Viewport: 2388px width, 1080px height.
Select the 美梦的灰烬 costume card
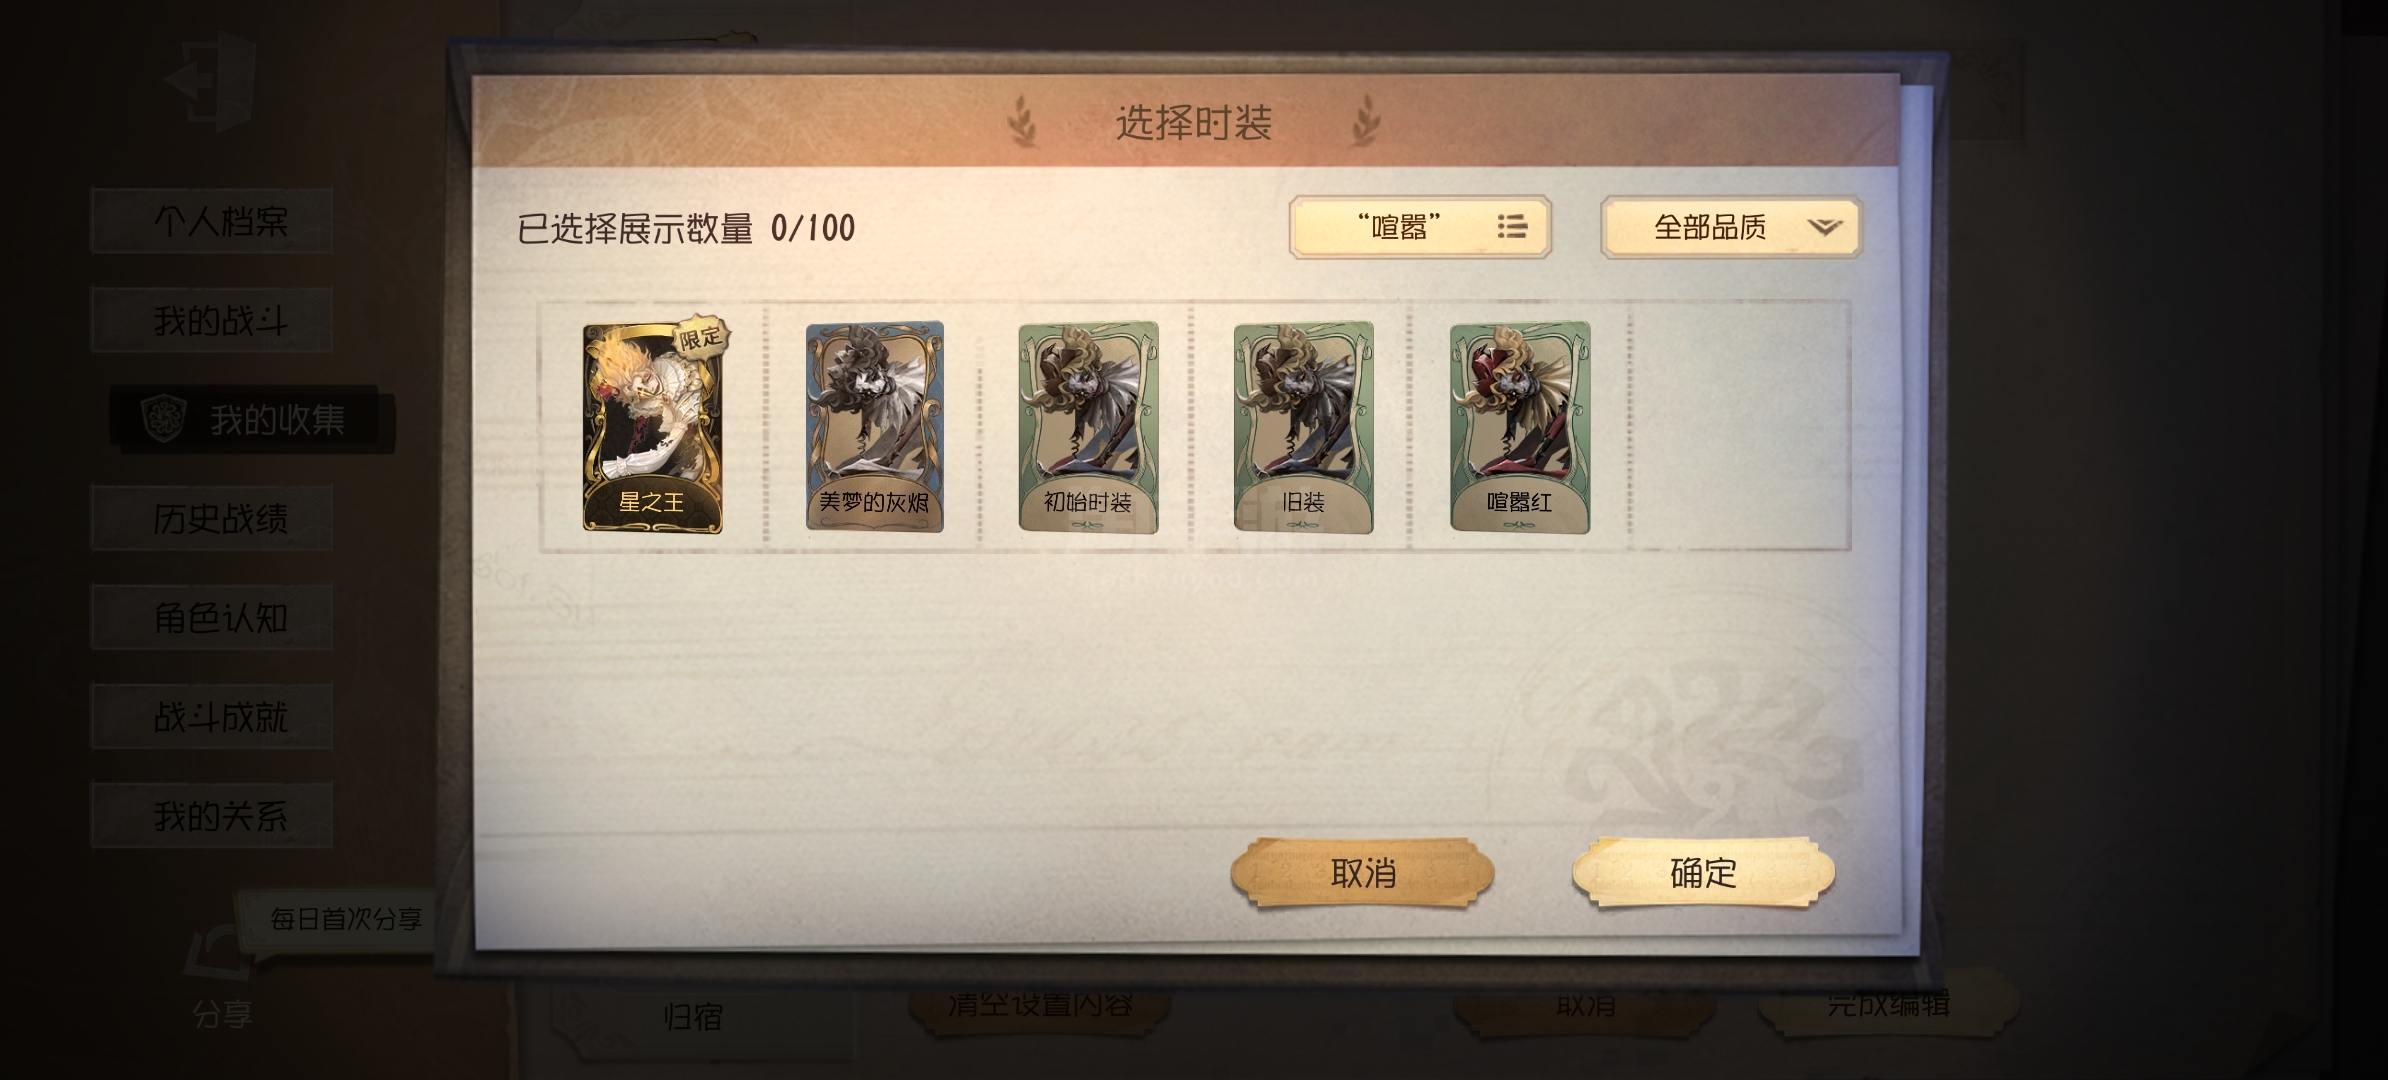click(874, 425)
